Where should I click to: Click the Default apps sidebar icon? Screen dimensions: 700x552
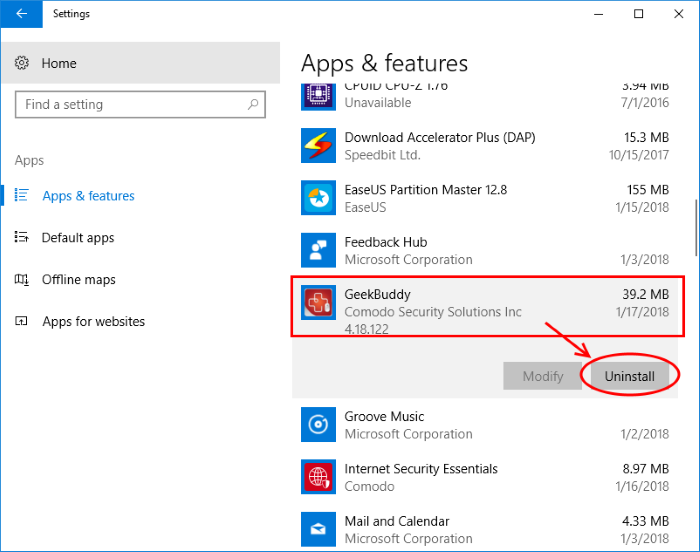[x=21, y=237]
